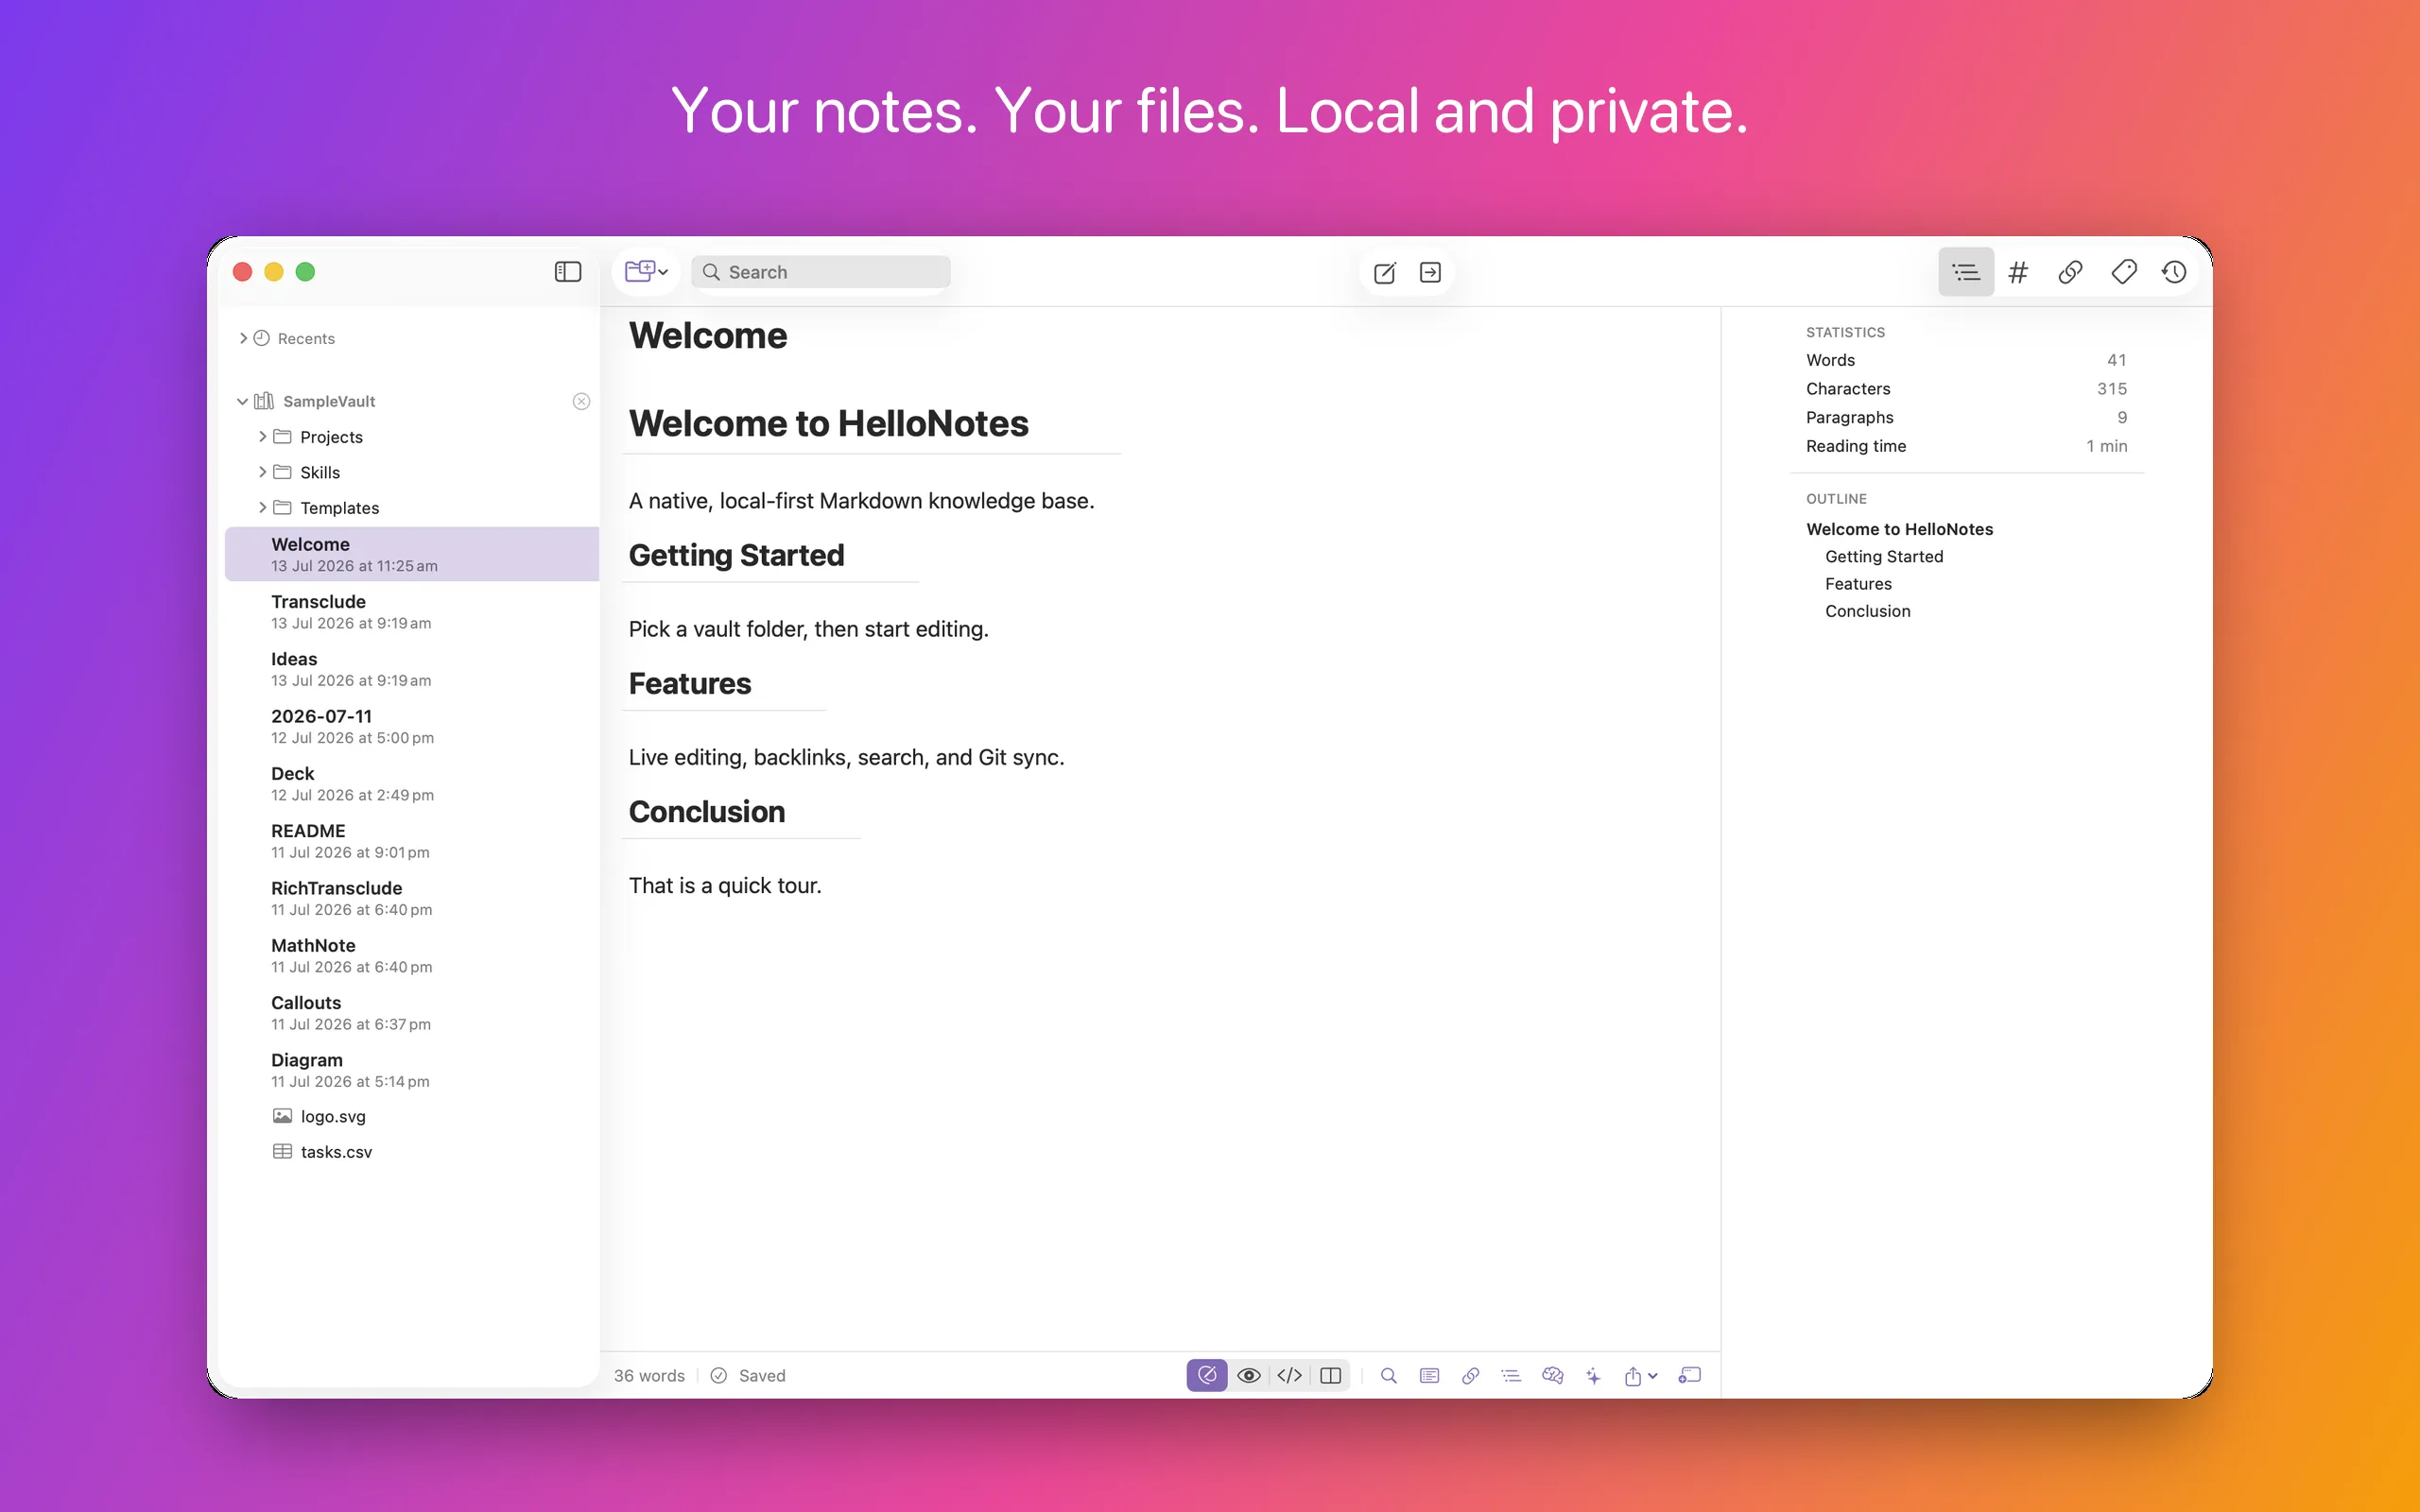Switch to the hashtag tags tab
The image size is (2420, 1512).
pos(2018,272)
